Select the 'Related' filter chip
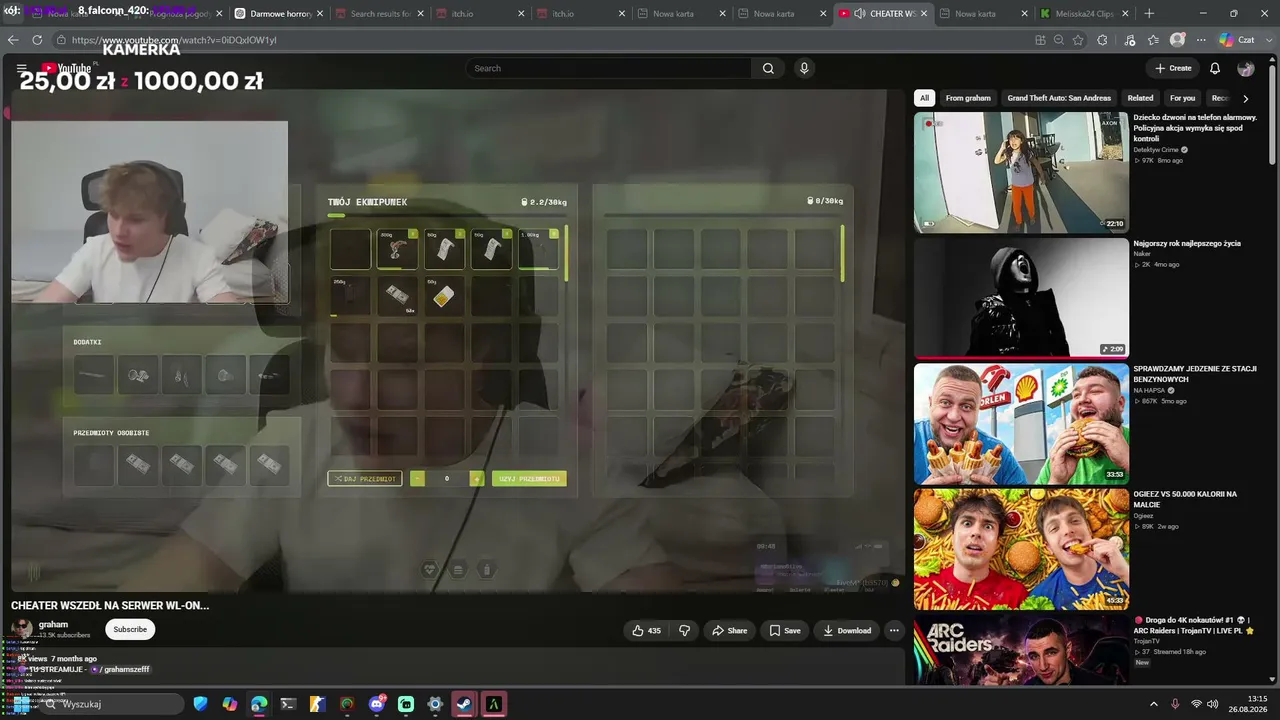Screen dimensions: 1280x720 [1140, 98]
